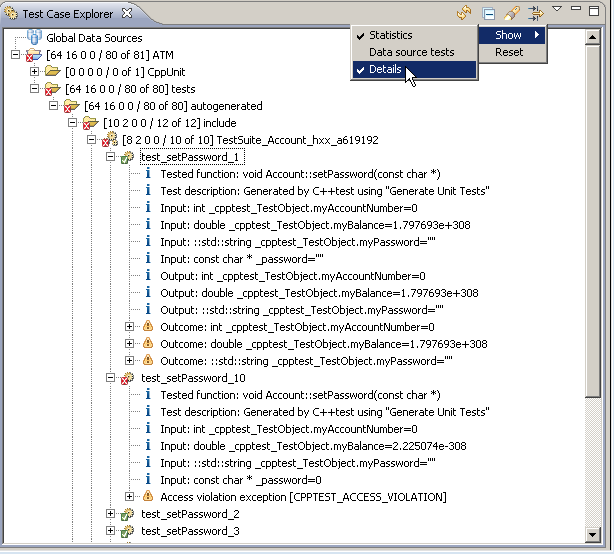This screenshot has height=554, width=614.
Task: Select the Global Data Sources label
Action: point(94,38)
